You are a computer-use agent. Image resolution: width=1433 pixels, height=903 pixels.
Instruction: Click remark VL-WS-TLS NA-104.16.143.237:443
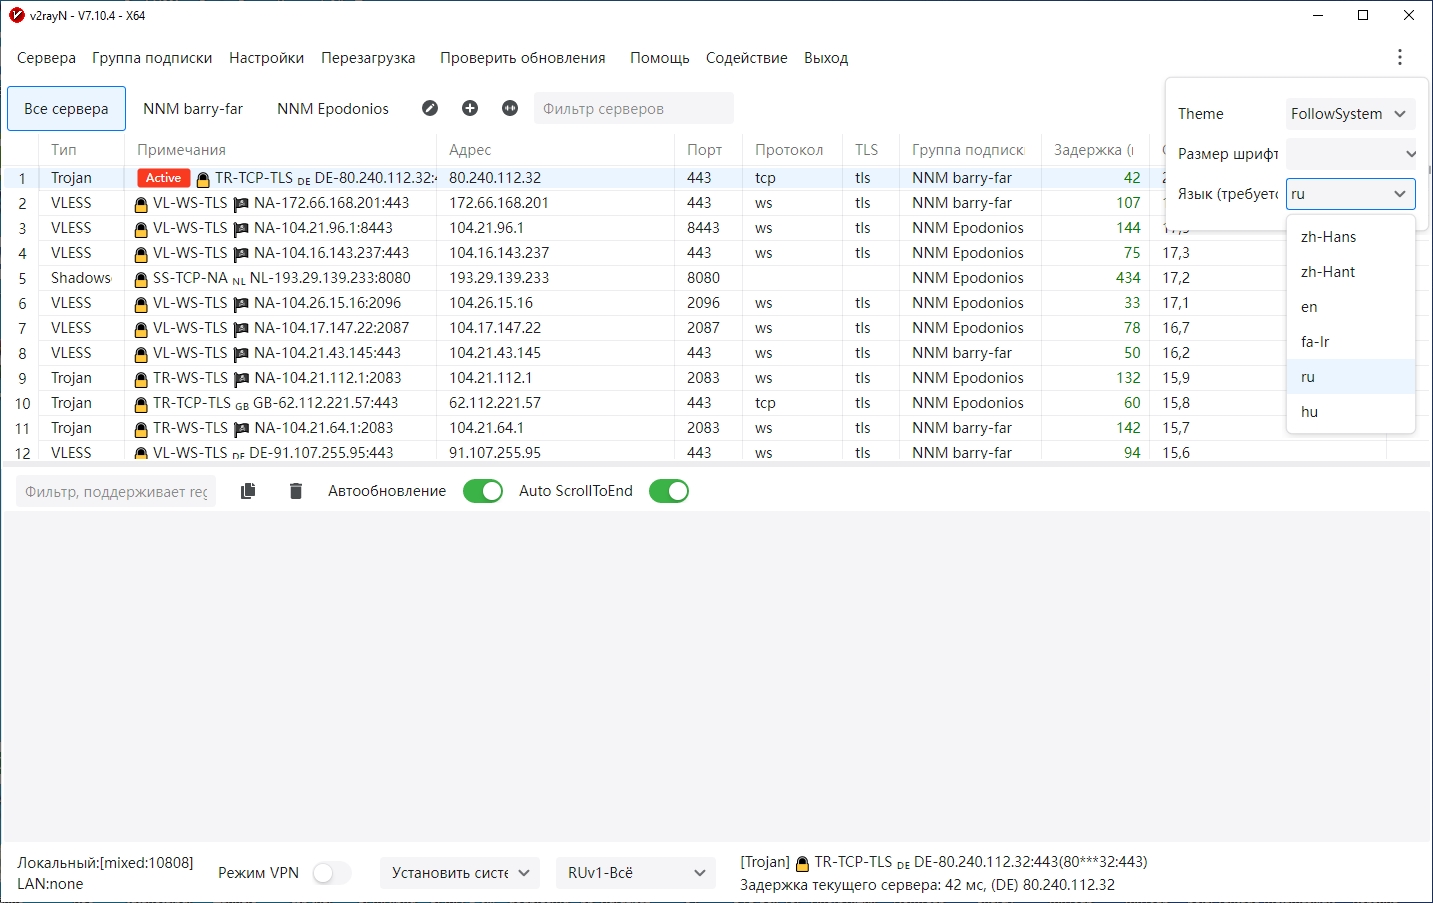[x=281, y=253]
